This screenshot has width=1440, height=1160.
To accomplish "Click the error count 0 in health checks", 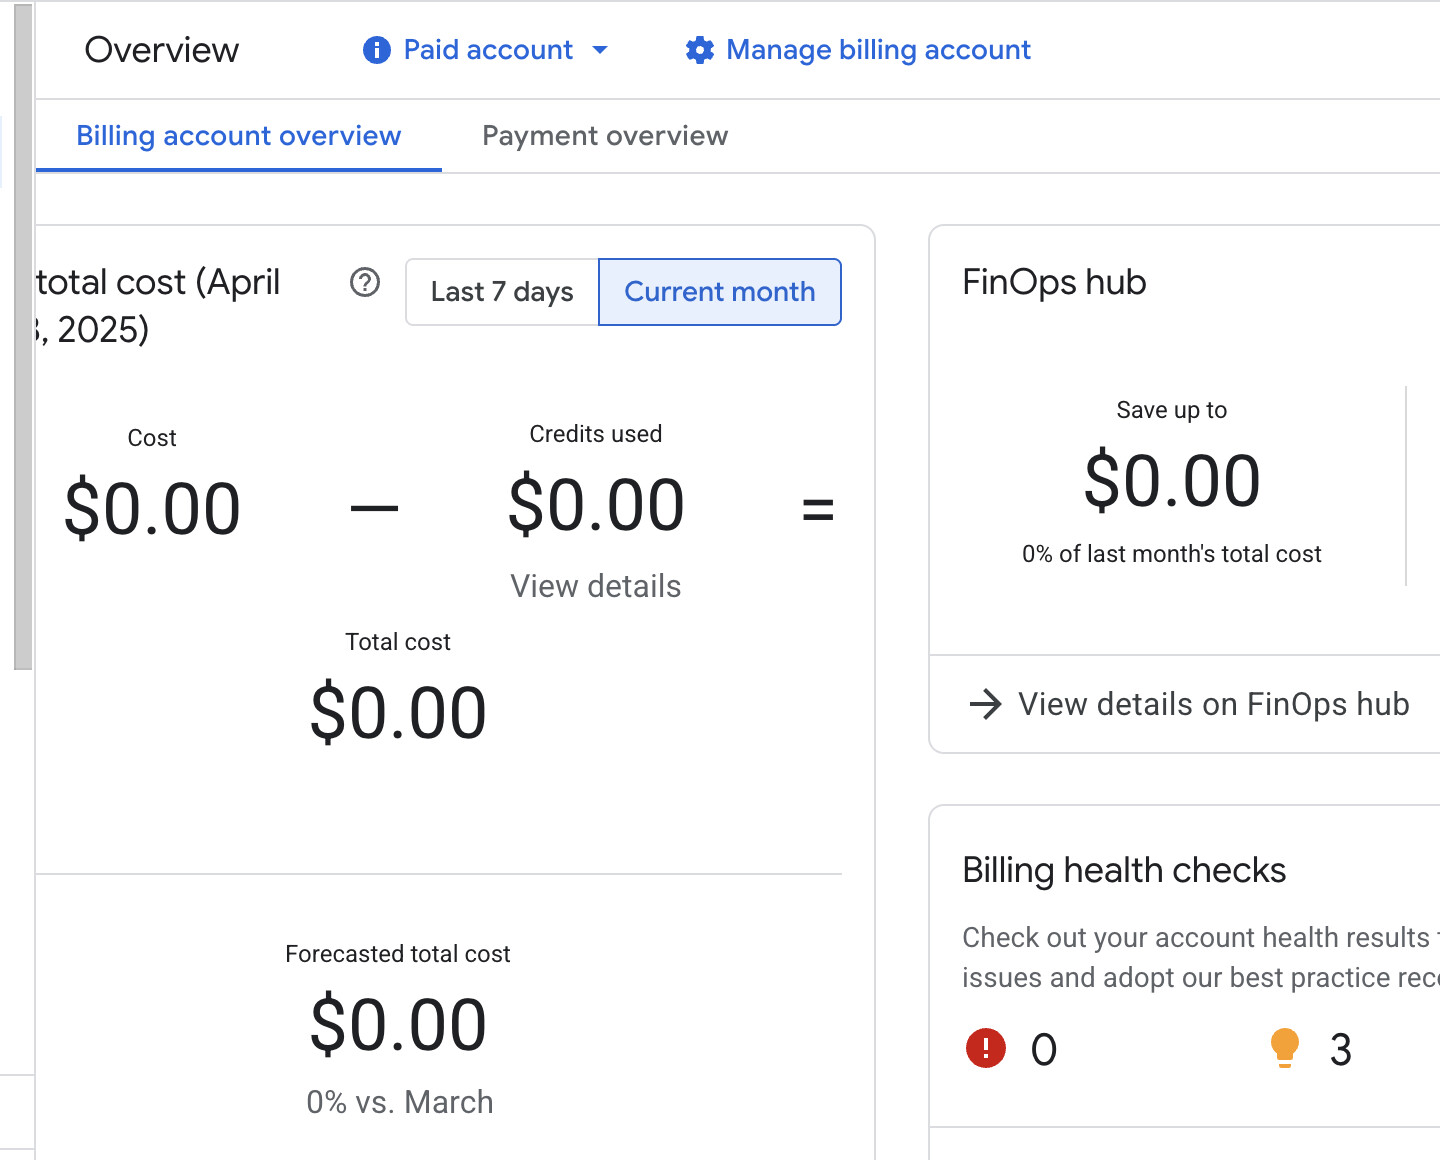I will point(1043,1050).
